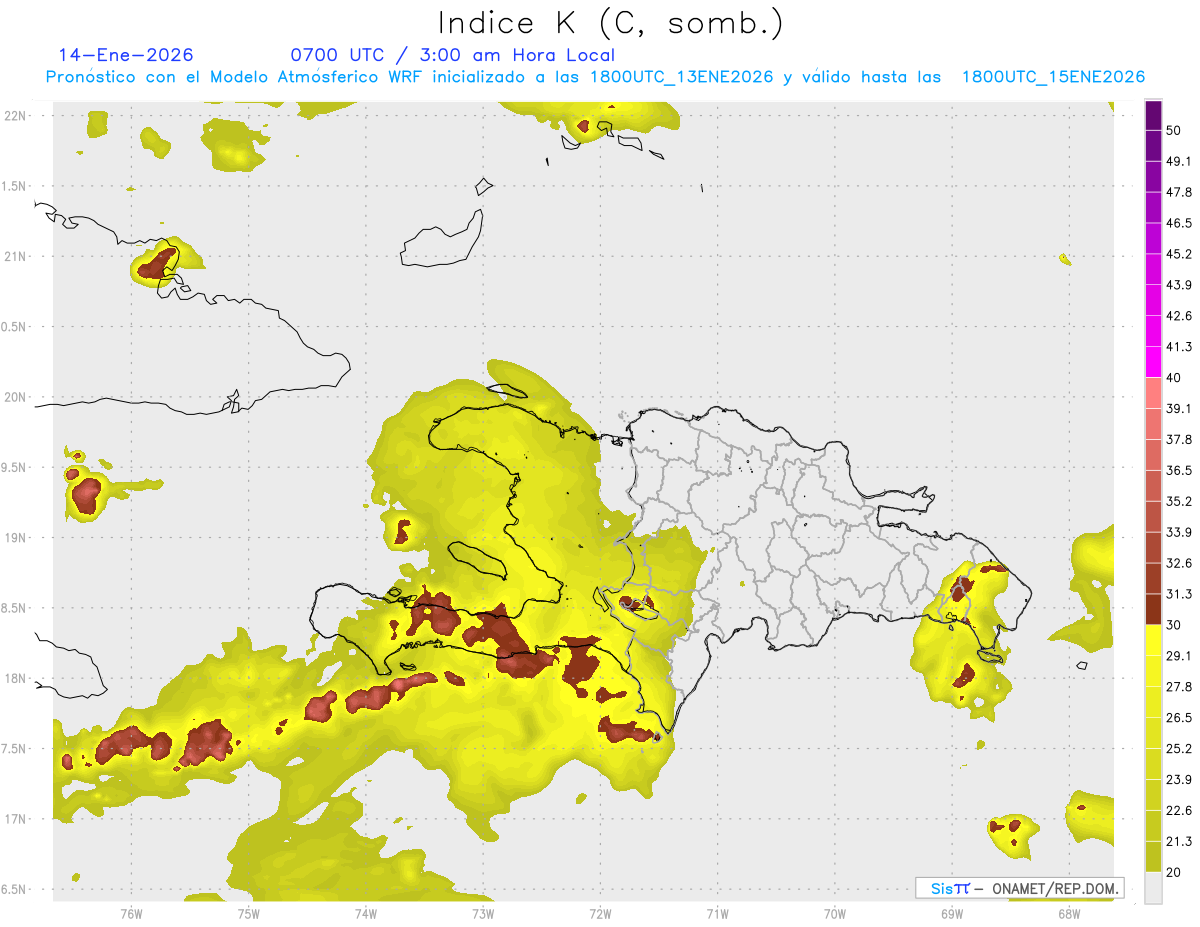This screenshot has height=927, width=1200.
Task: Click the WRF forecast 'Pronóstico con el Modelo' line
Action: click(x=595, y=77)
